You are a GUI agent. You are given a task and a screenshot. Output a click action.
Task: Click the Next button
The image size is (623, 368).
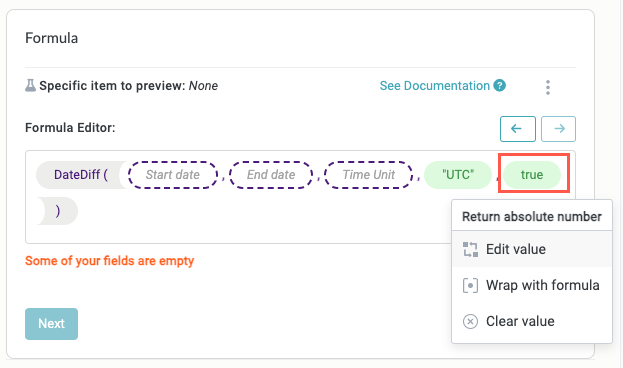coord(51,323)
